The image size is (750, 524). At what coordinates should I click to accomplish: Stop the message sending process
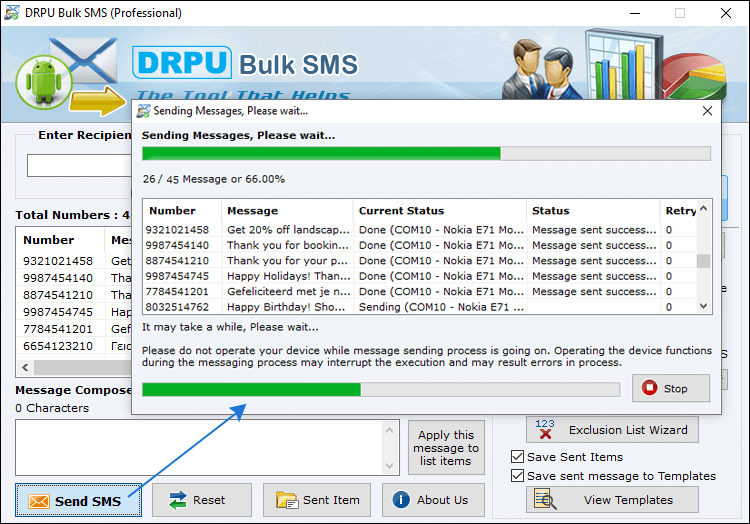coord(671,388)
